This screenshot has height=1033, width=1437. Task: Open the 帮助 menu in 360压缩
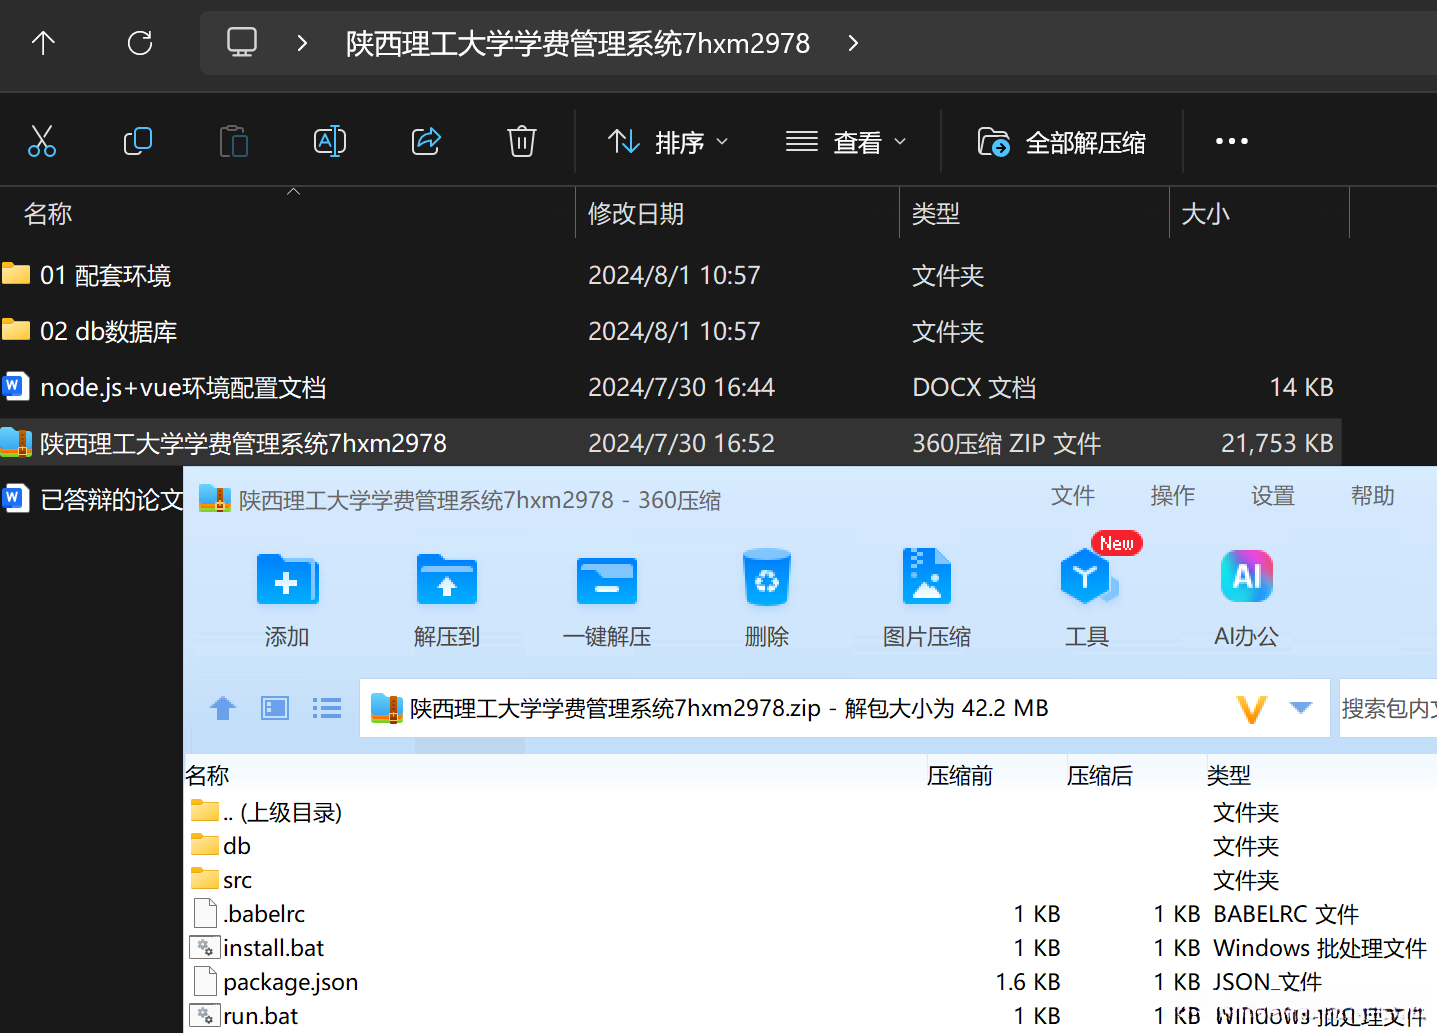pos(1373,496)
